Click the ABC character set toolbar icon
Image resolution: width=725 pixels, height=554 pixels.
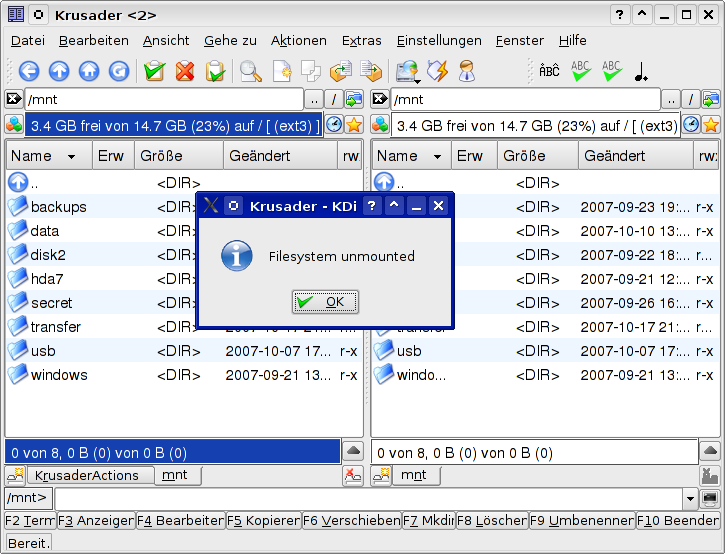coord(549,71)
